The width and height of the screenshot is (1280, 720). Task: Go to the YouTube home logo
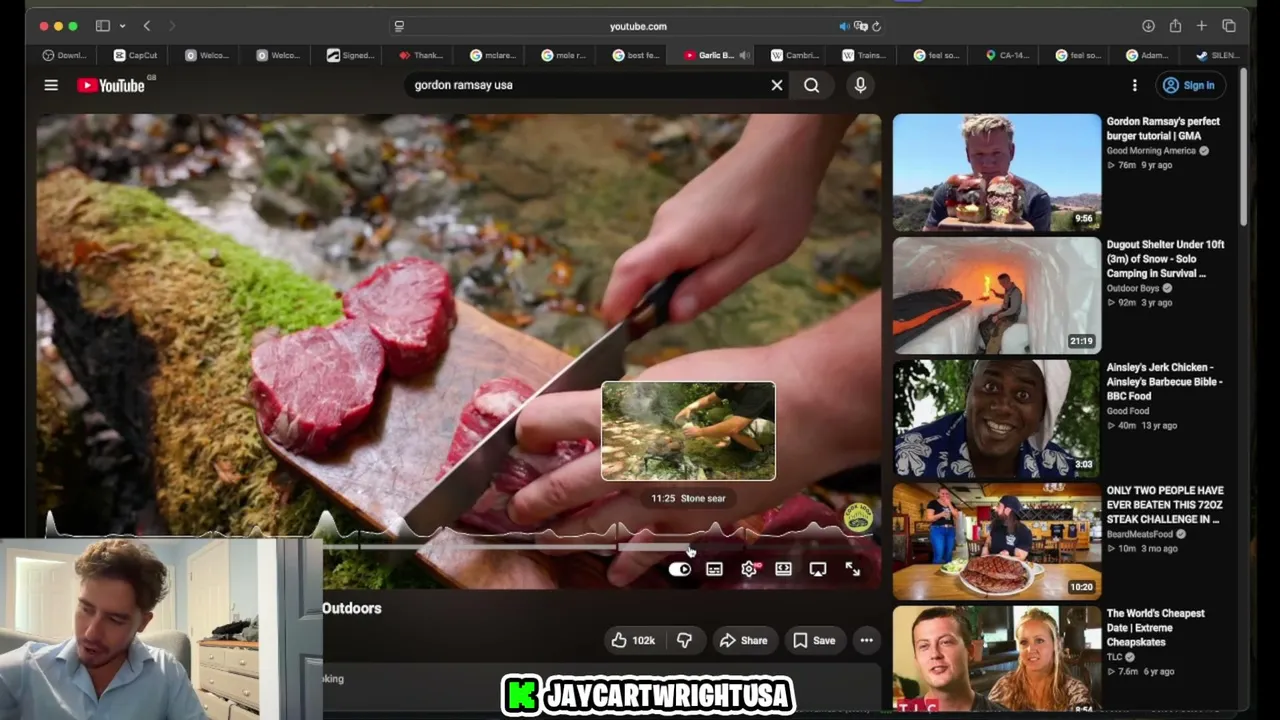click(x=111, y=86)
